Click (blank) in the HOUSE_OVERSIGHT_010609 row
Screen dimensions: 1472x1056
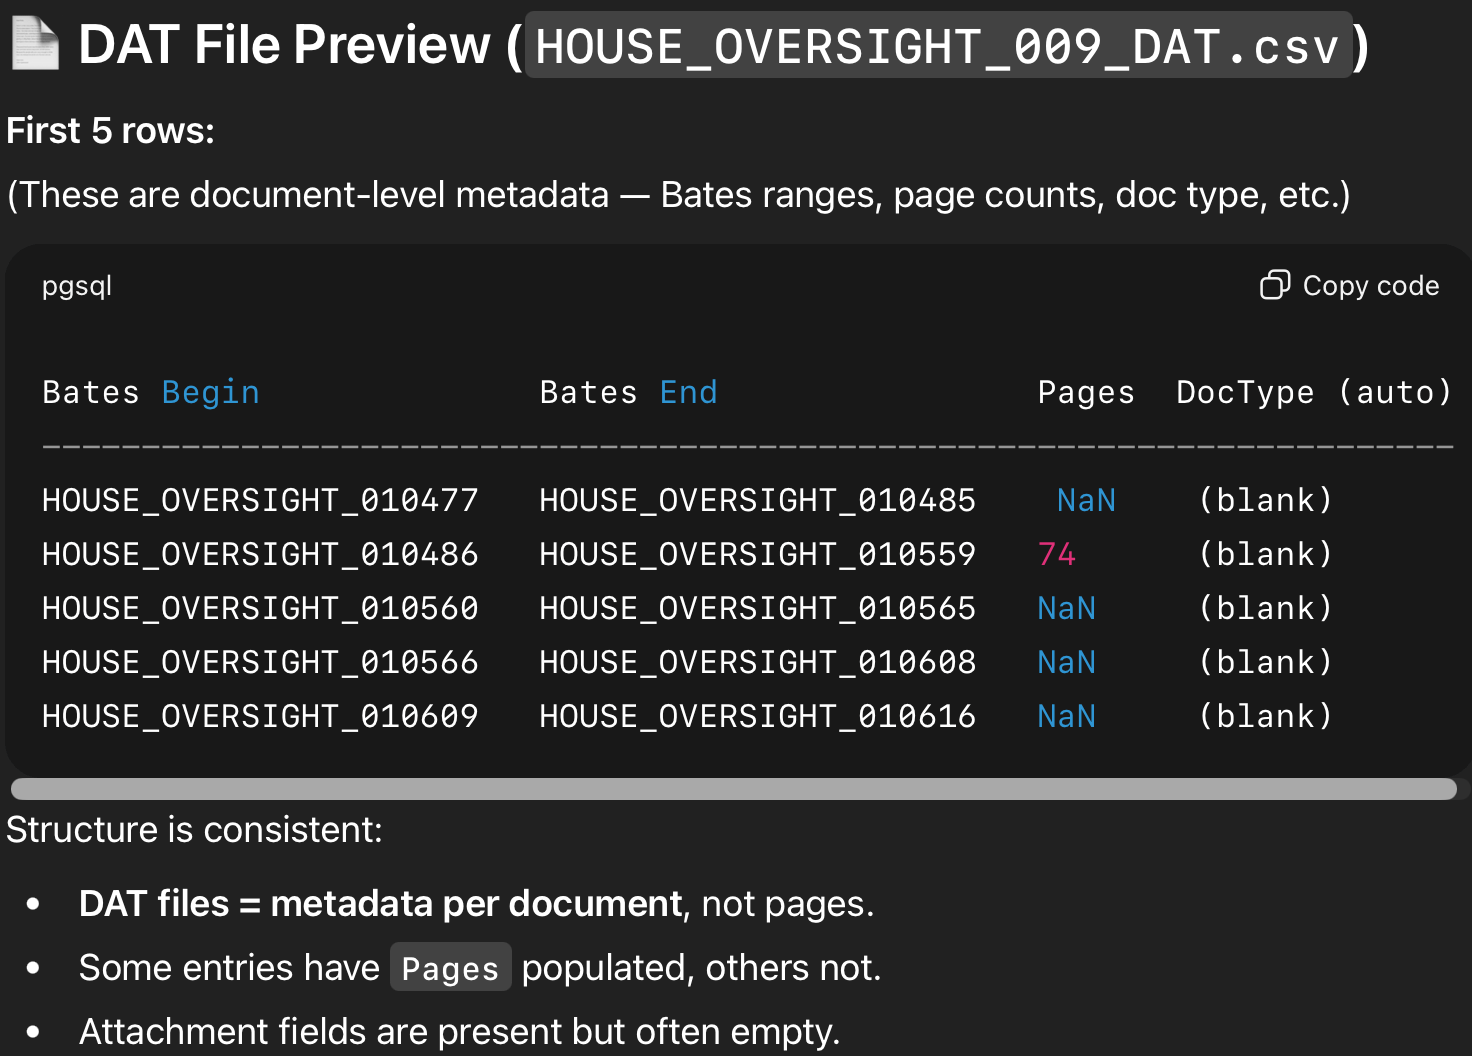tap(1266, 716)
